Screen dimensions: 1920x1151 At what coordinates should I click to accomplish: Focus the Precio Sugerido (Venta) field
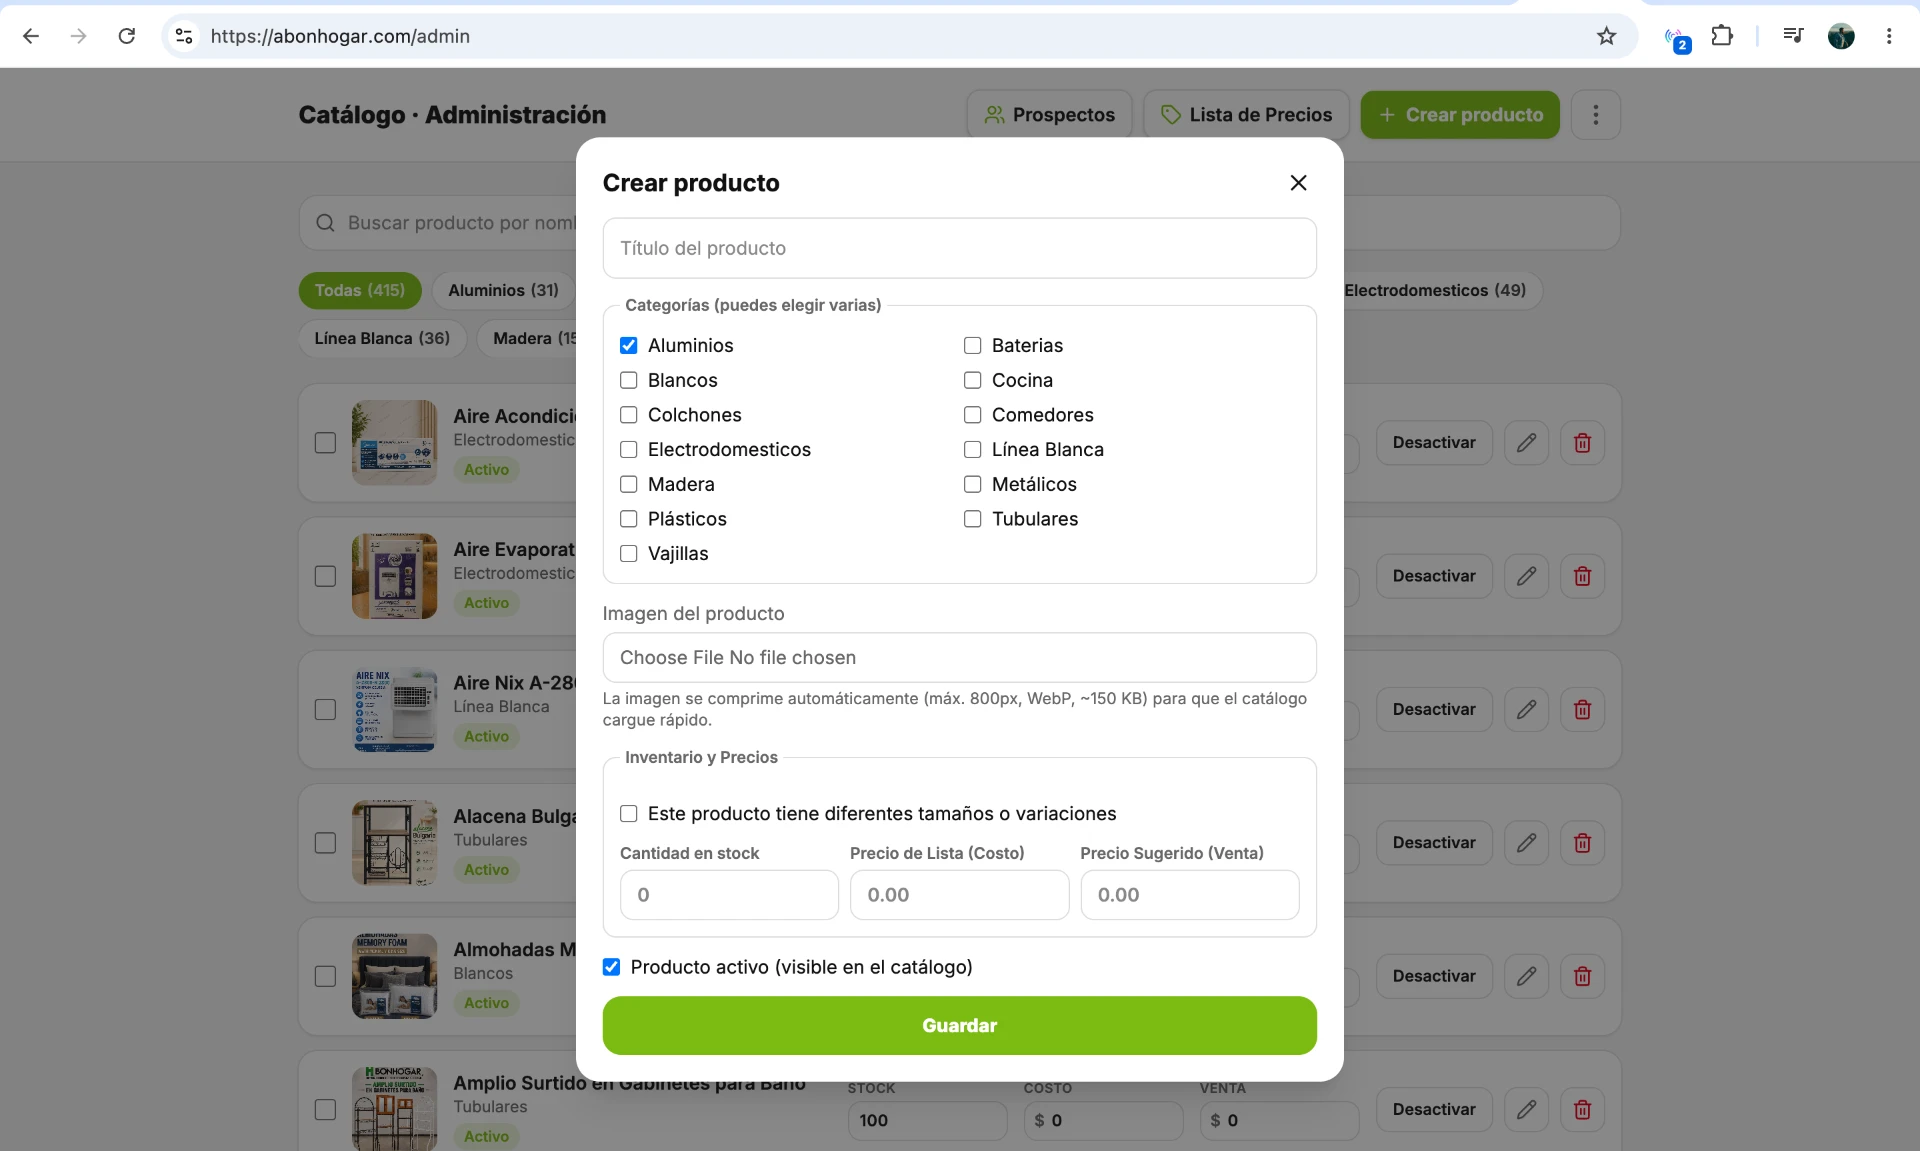1189,895
